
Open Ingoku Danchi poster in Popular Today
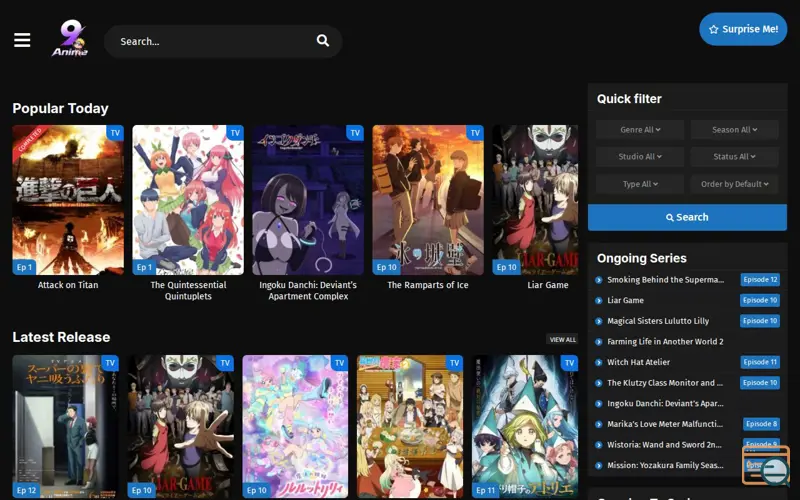coord(308,200)
